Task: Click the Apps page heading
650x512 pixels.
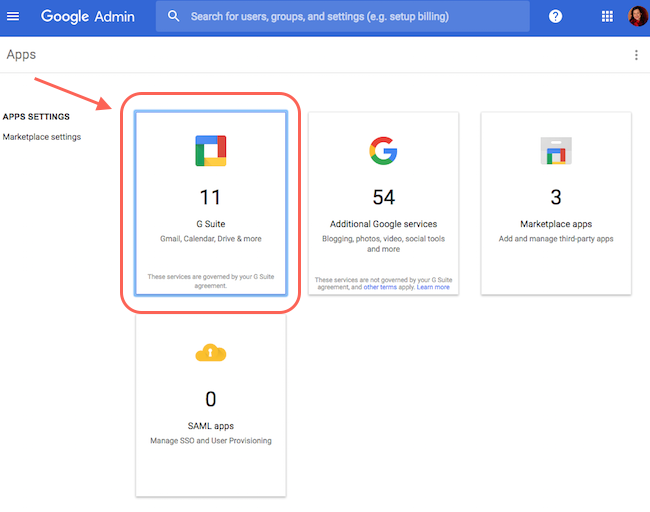Action: pyautogui.click(x=21, y=55)
